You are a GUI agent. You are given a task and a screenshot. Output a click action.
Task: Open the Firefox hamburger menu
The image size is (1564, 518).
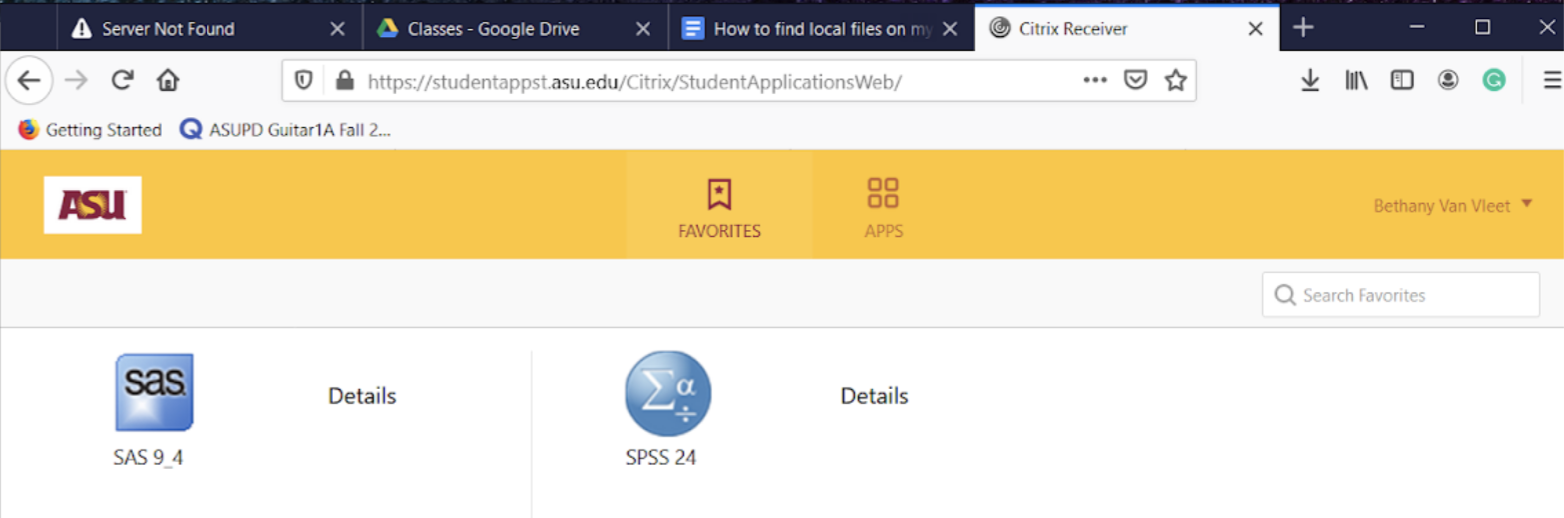coord(1551,81)
